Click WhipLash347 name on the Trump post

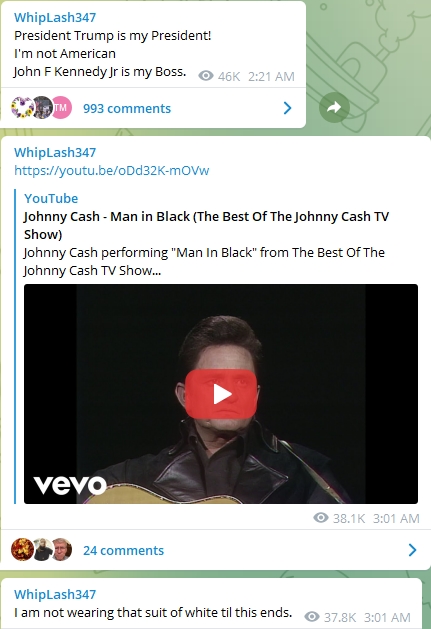[55, 17]
